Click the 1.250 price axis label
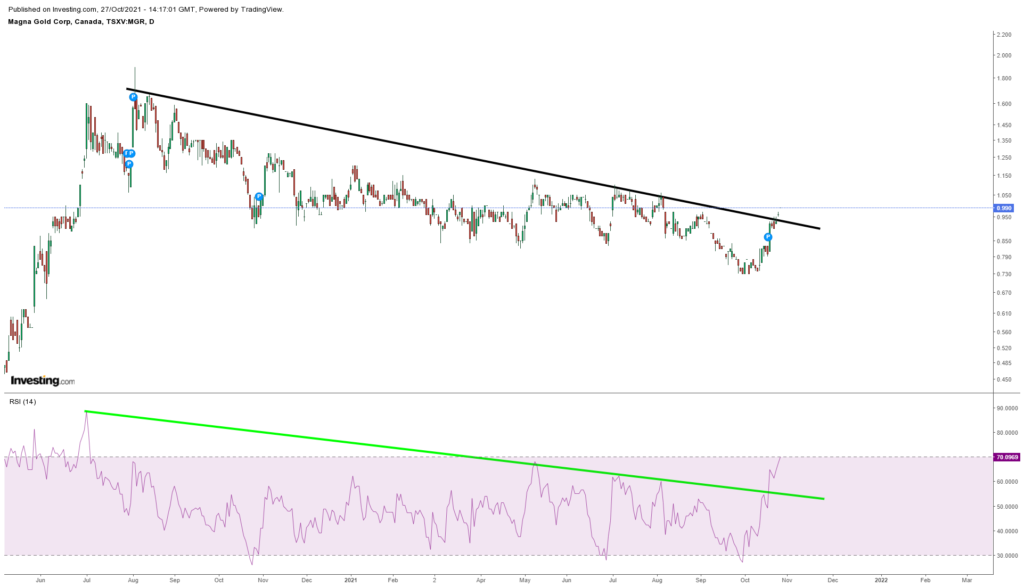 (1004, 157)
